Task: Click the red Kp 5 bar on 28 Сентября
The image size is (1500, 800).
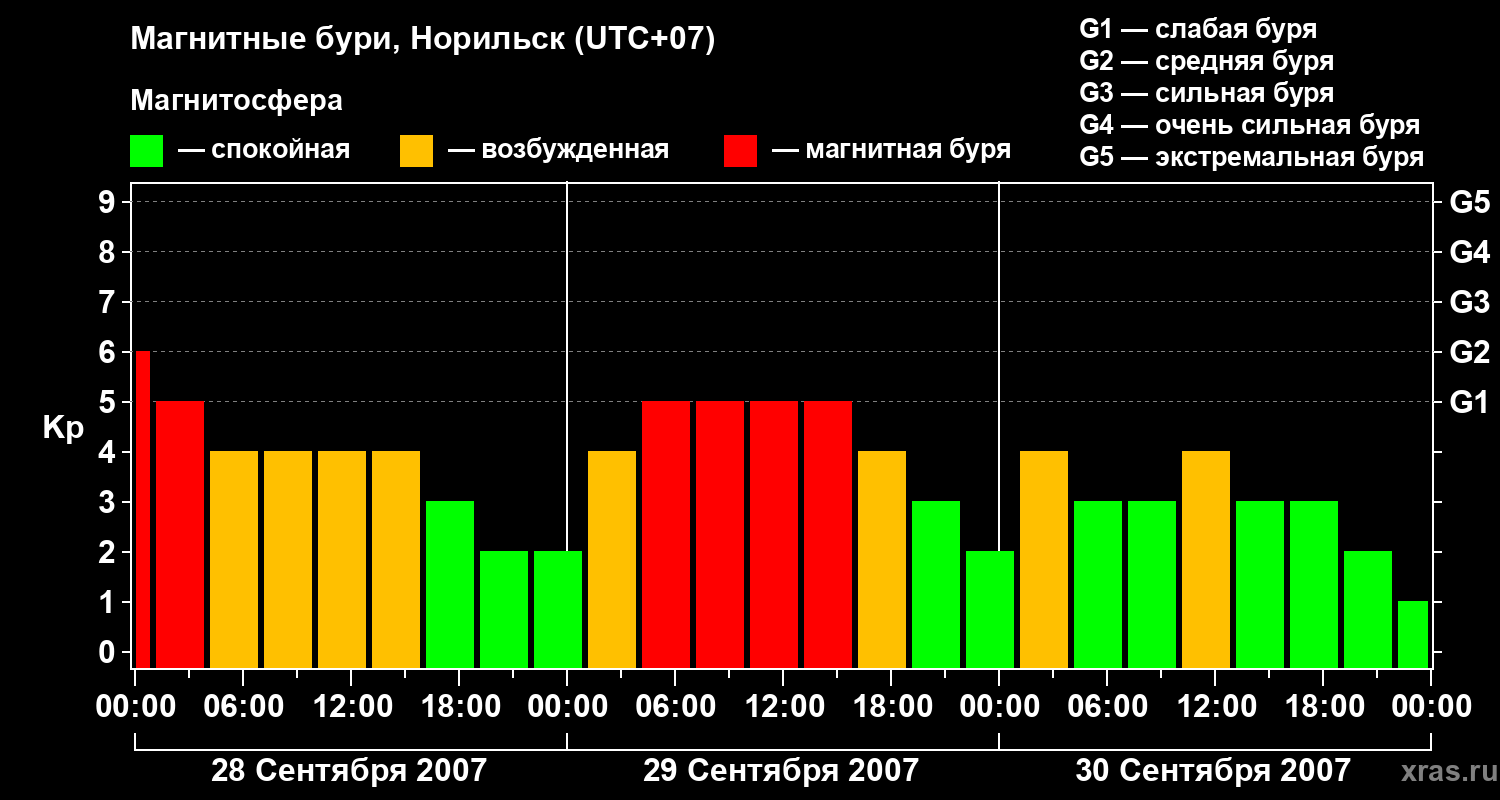Action: (x=180, y=534)
